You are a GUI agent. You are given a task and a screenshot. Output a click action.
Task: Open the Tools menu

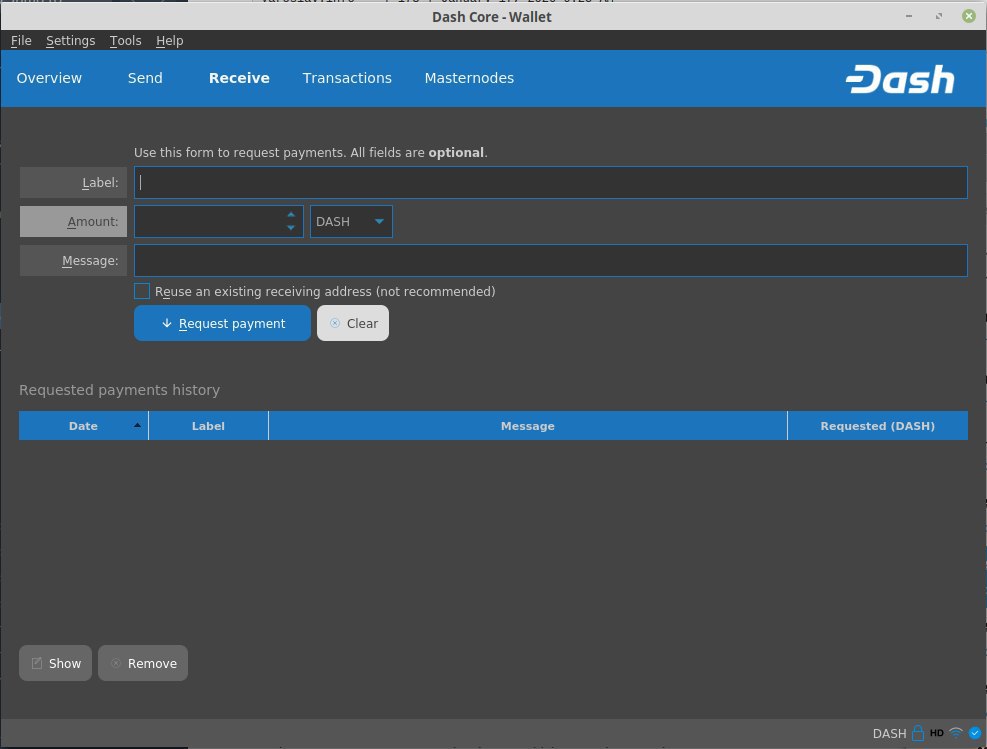click(125, 40)
